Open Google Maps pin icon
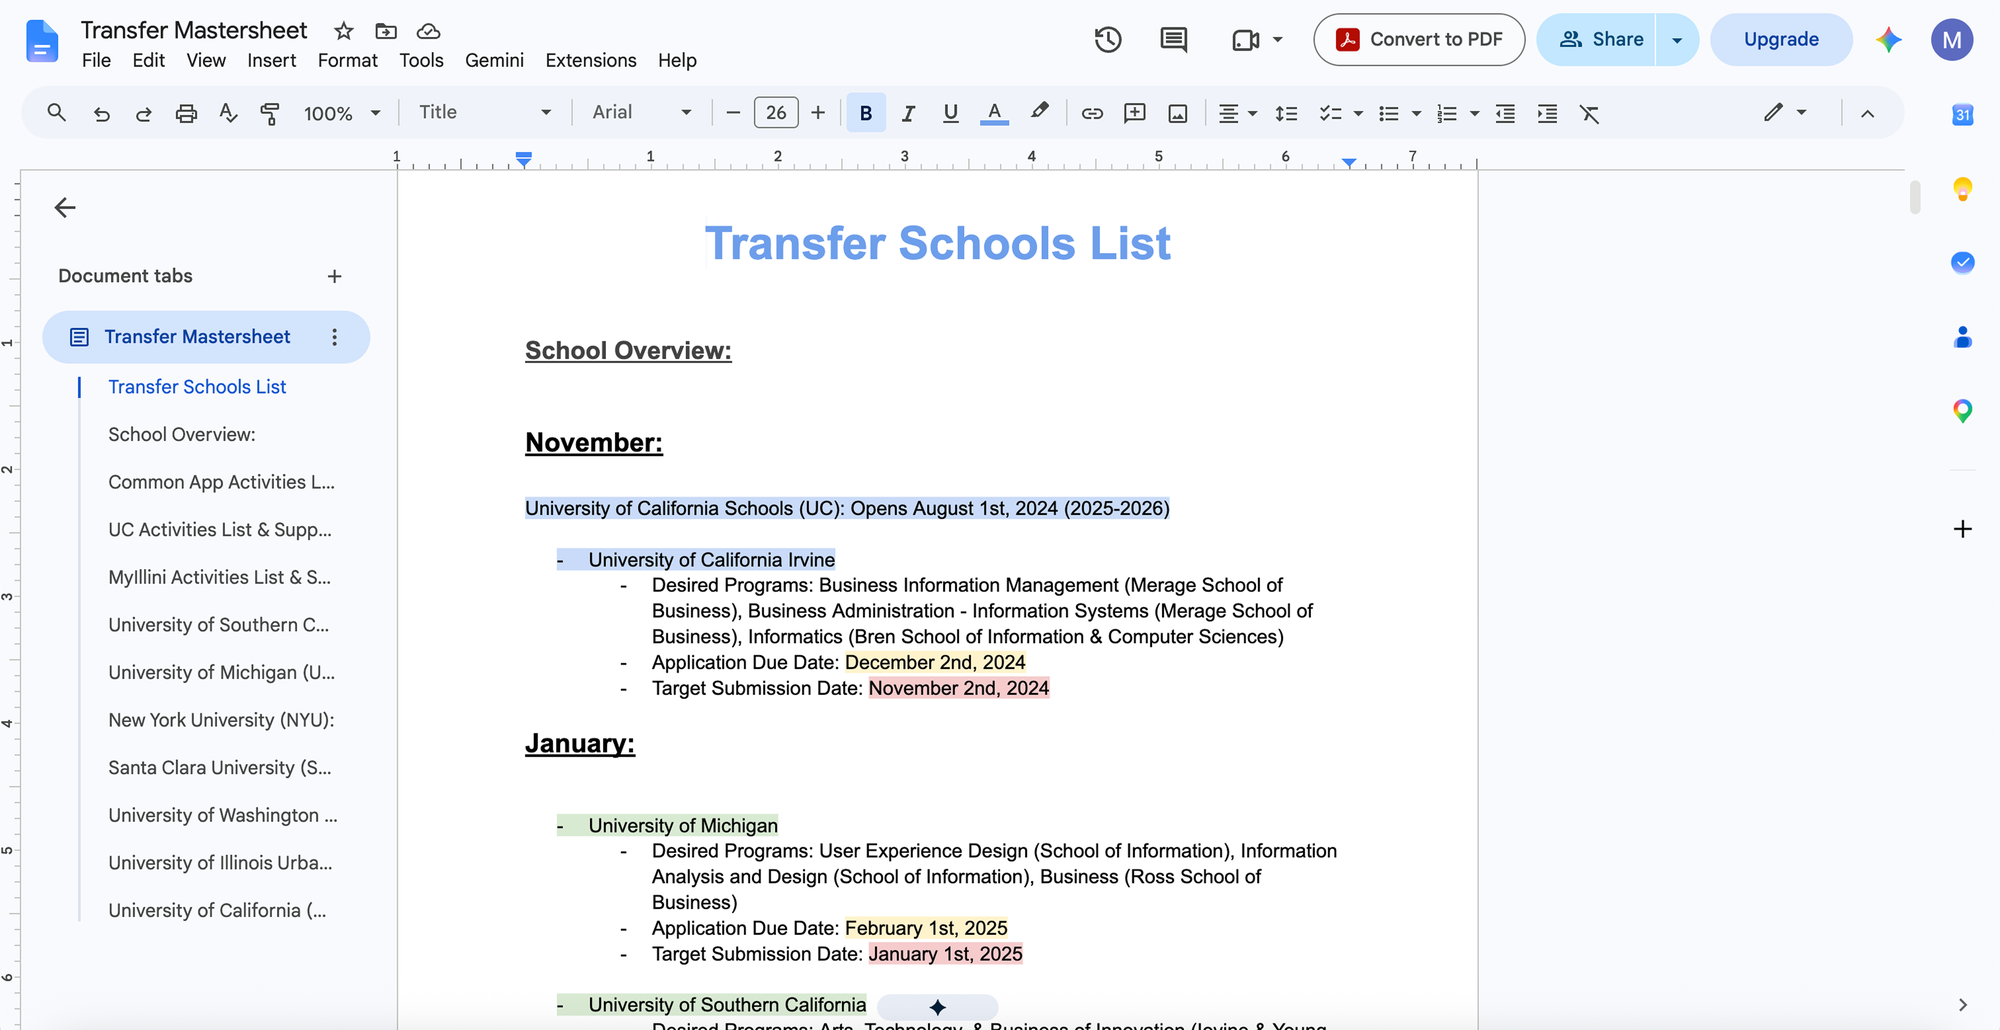Image resolution: width=2000 pixels, height=1030 pixels. pos(1962,411)
